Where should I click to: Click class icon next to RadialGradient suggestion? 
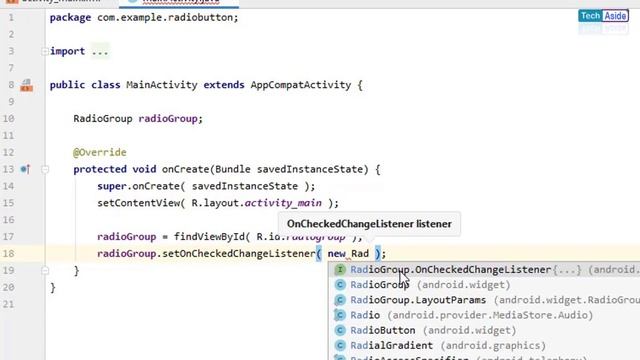tap(340, 345)
